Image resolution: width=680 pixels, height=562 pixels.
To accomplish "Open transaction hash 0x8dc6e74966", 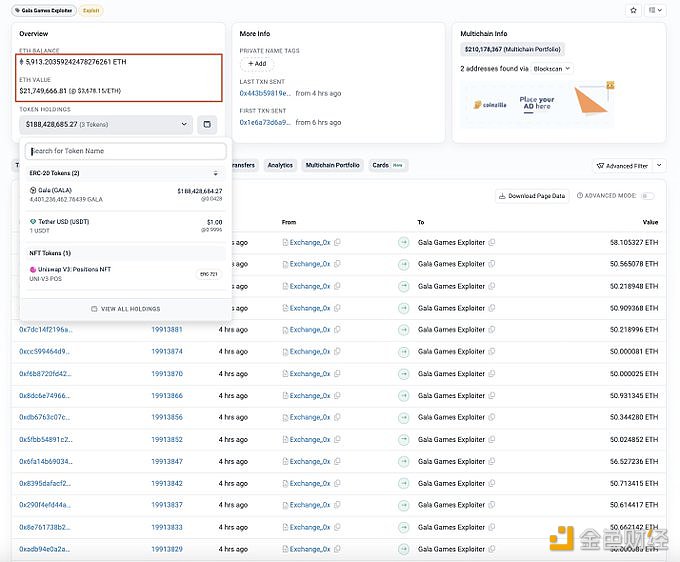I will (x=45, y=395).
